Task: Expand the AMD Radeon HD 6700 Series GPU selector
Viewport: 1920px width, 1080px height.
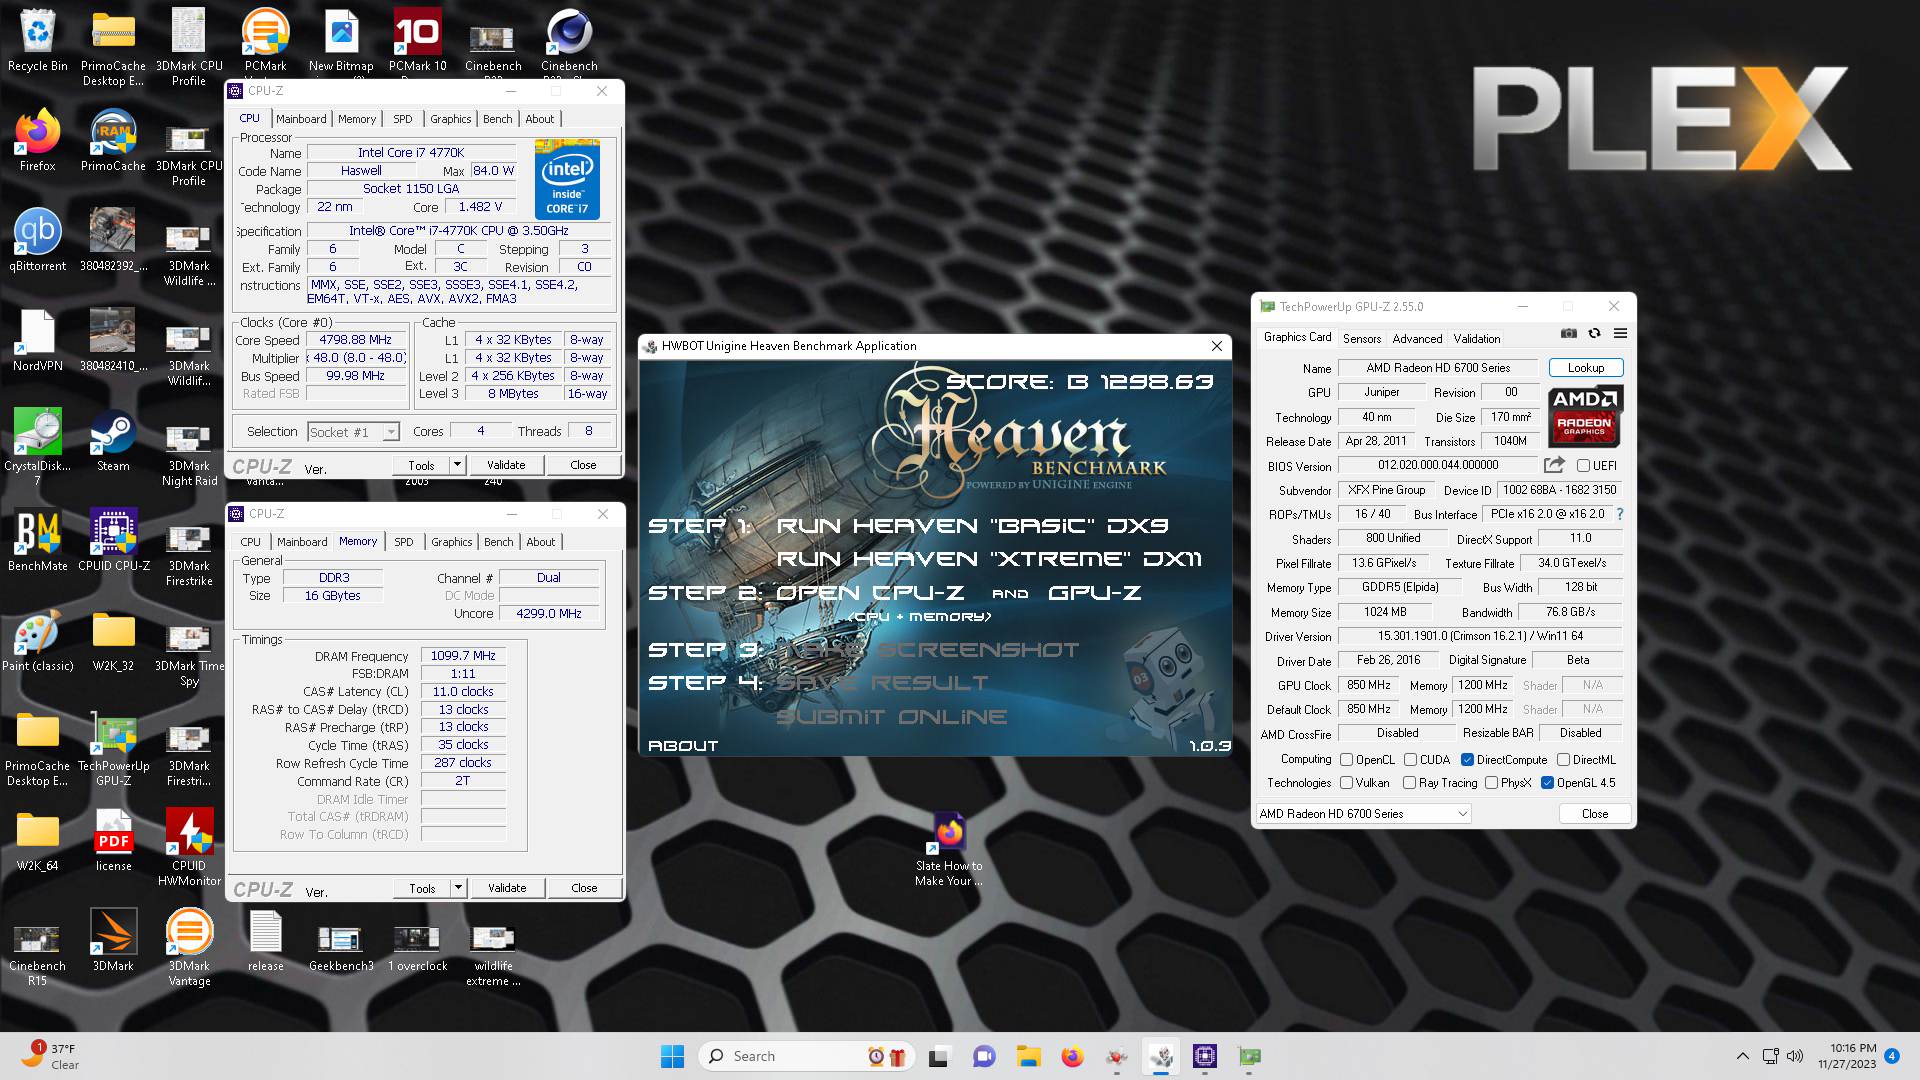Action: coord(1363,814)
